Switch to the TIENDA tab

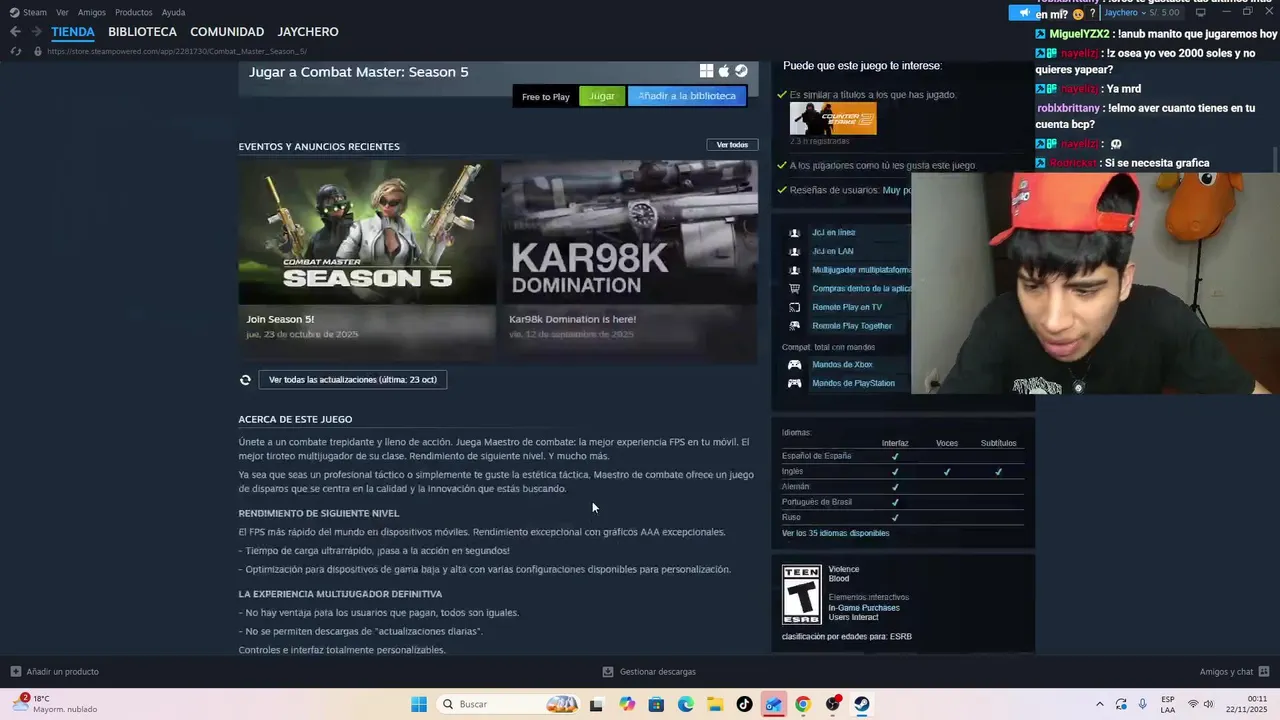73,32
